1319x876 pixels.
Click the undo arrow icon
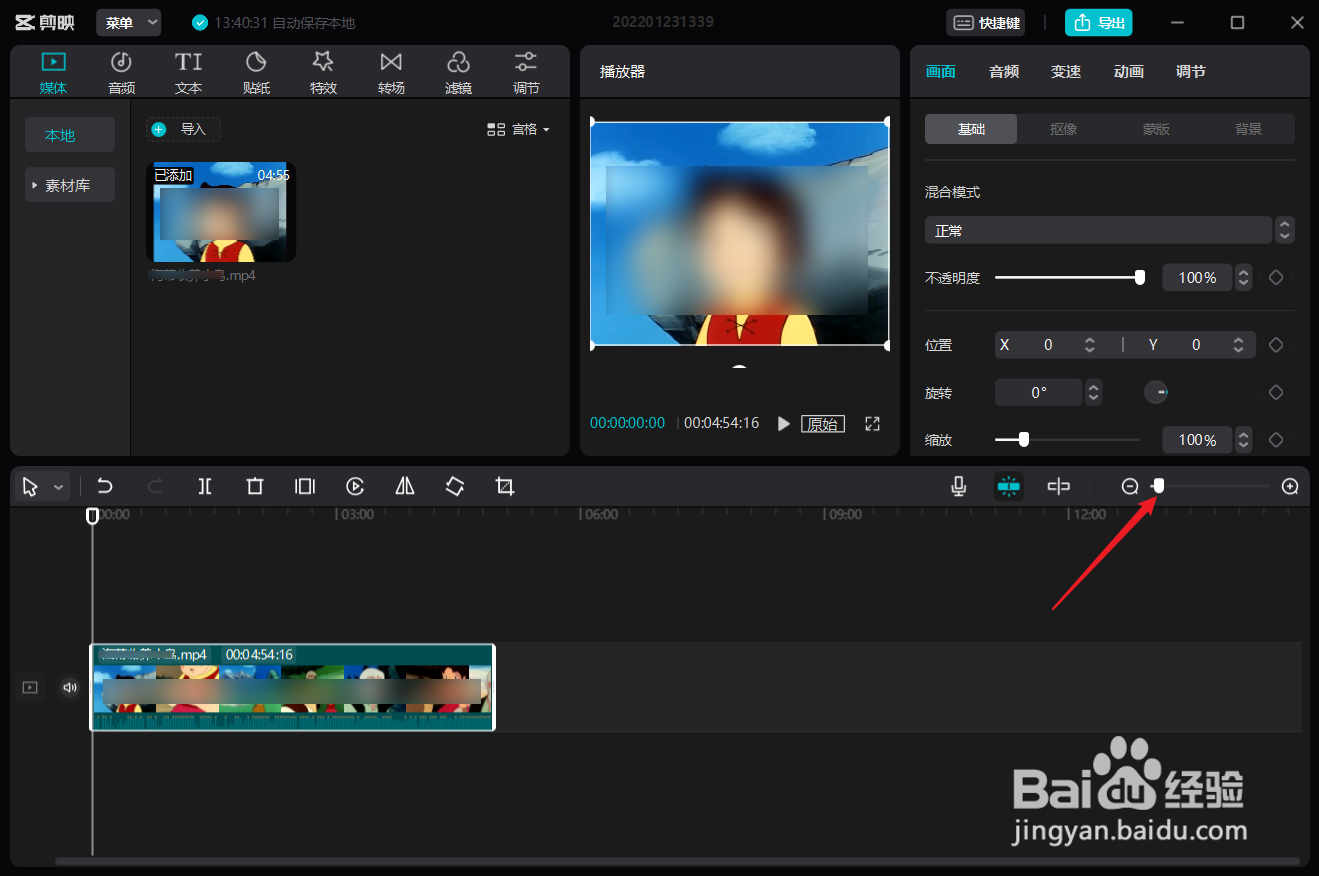coord(105,486)
